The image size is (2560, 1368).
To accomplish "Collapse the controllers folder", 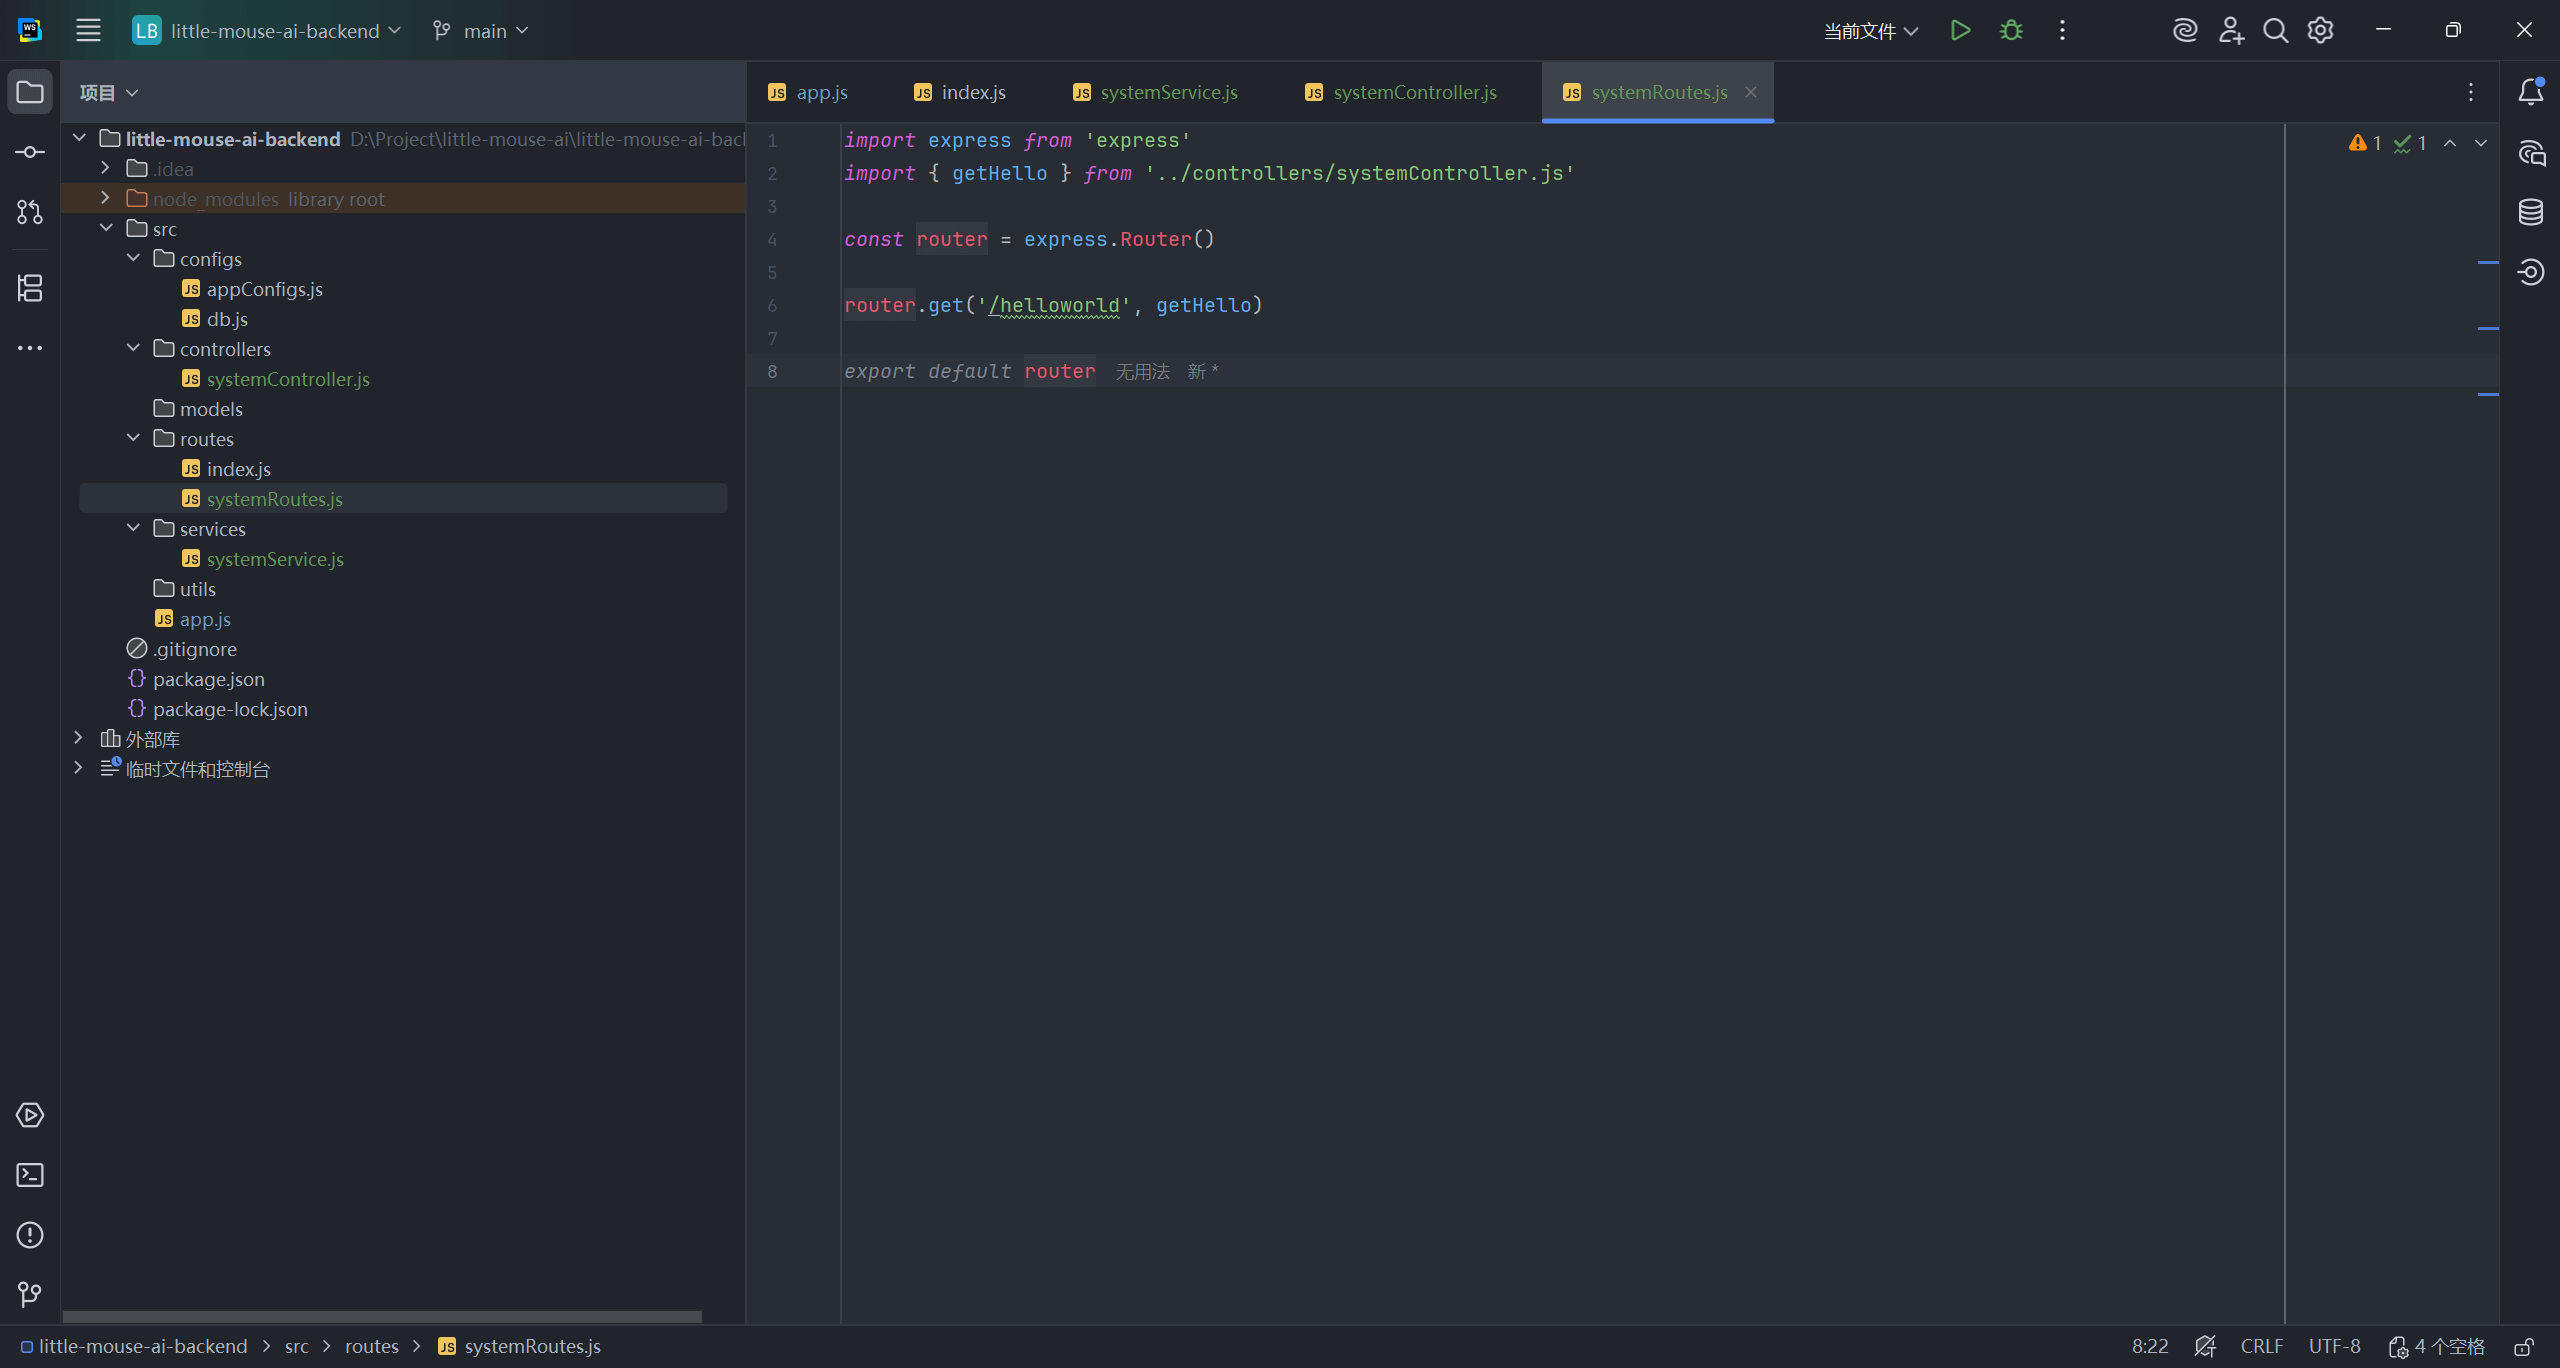I will click(x=133, y=348).
